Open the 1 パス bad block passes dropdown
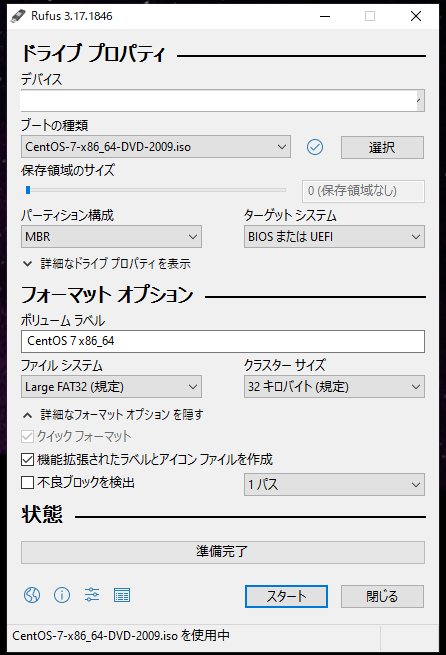446x655 pixels. click(334, 484)
